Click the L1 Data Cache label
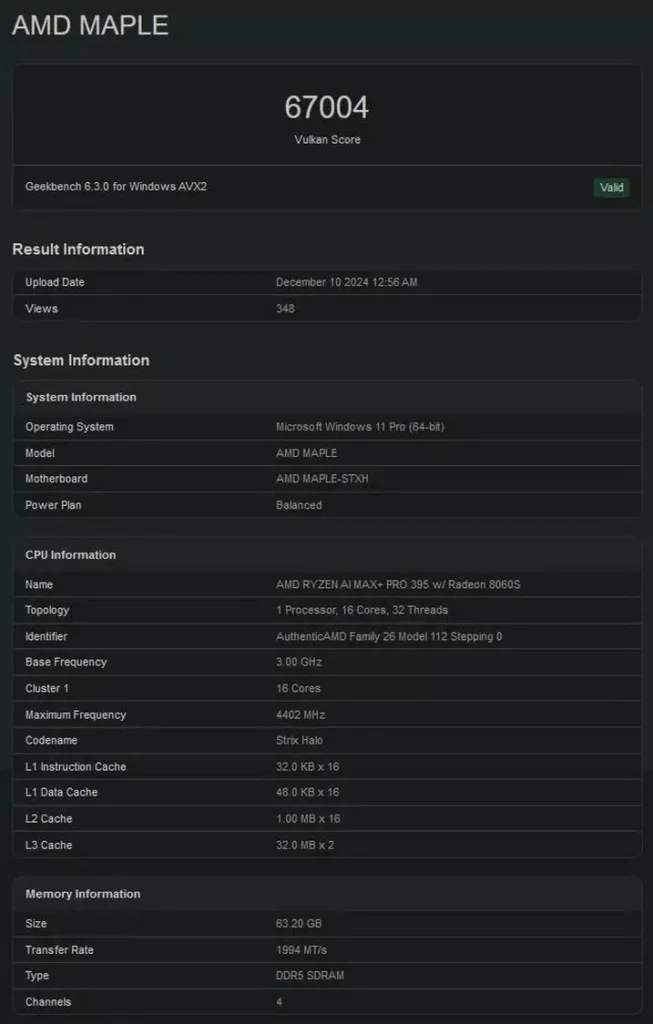653x1024 pixels. (x=61, y=792)
